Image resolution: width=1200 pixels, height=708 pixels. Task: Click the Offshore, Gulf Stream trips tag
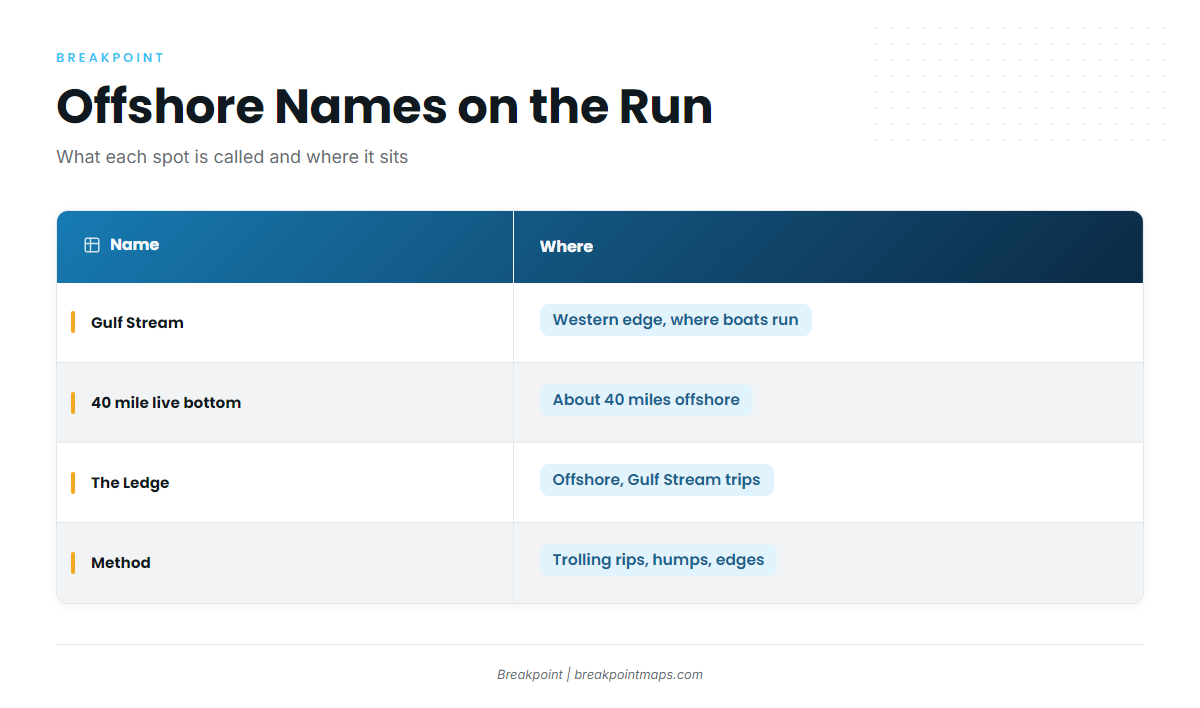(656, 480)
